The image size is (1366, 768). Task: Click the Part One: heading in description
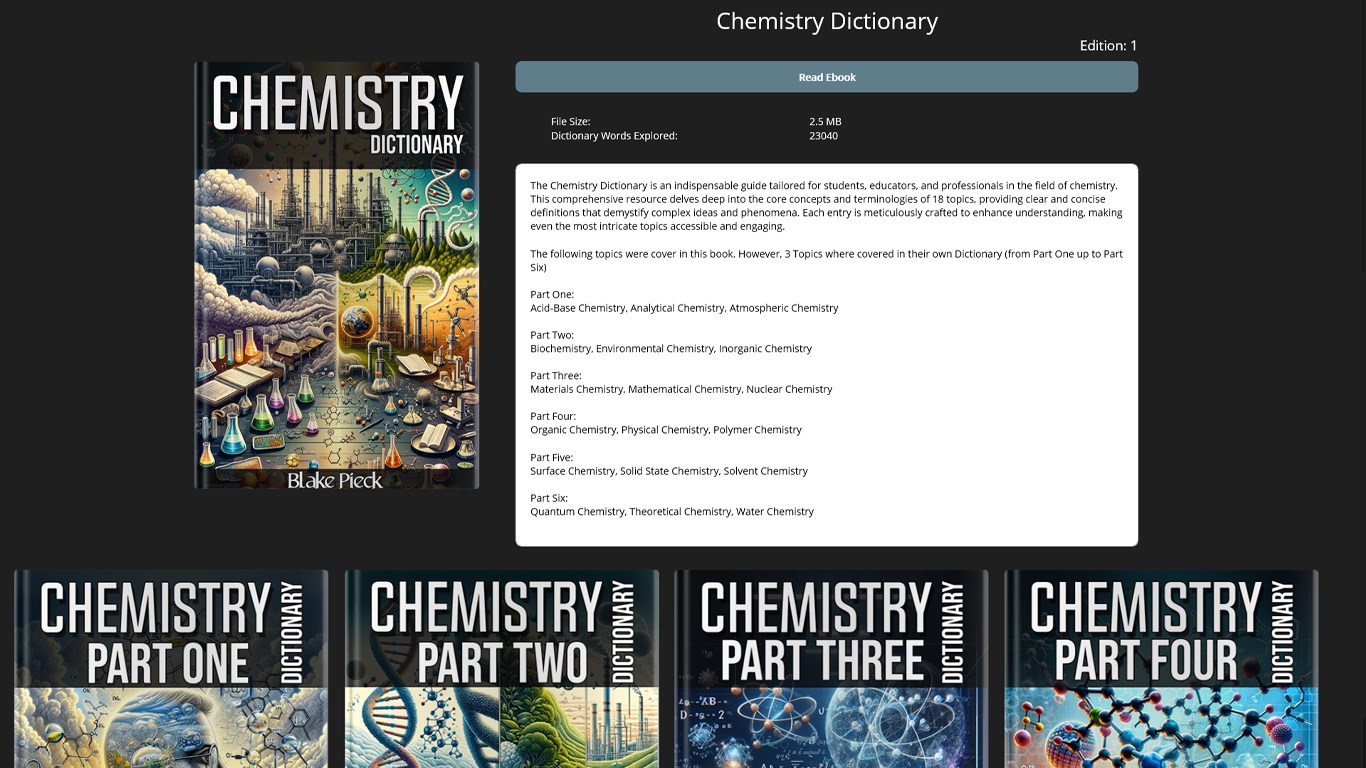coord(552,294)
